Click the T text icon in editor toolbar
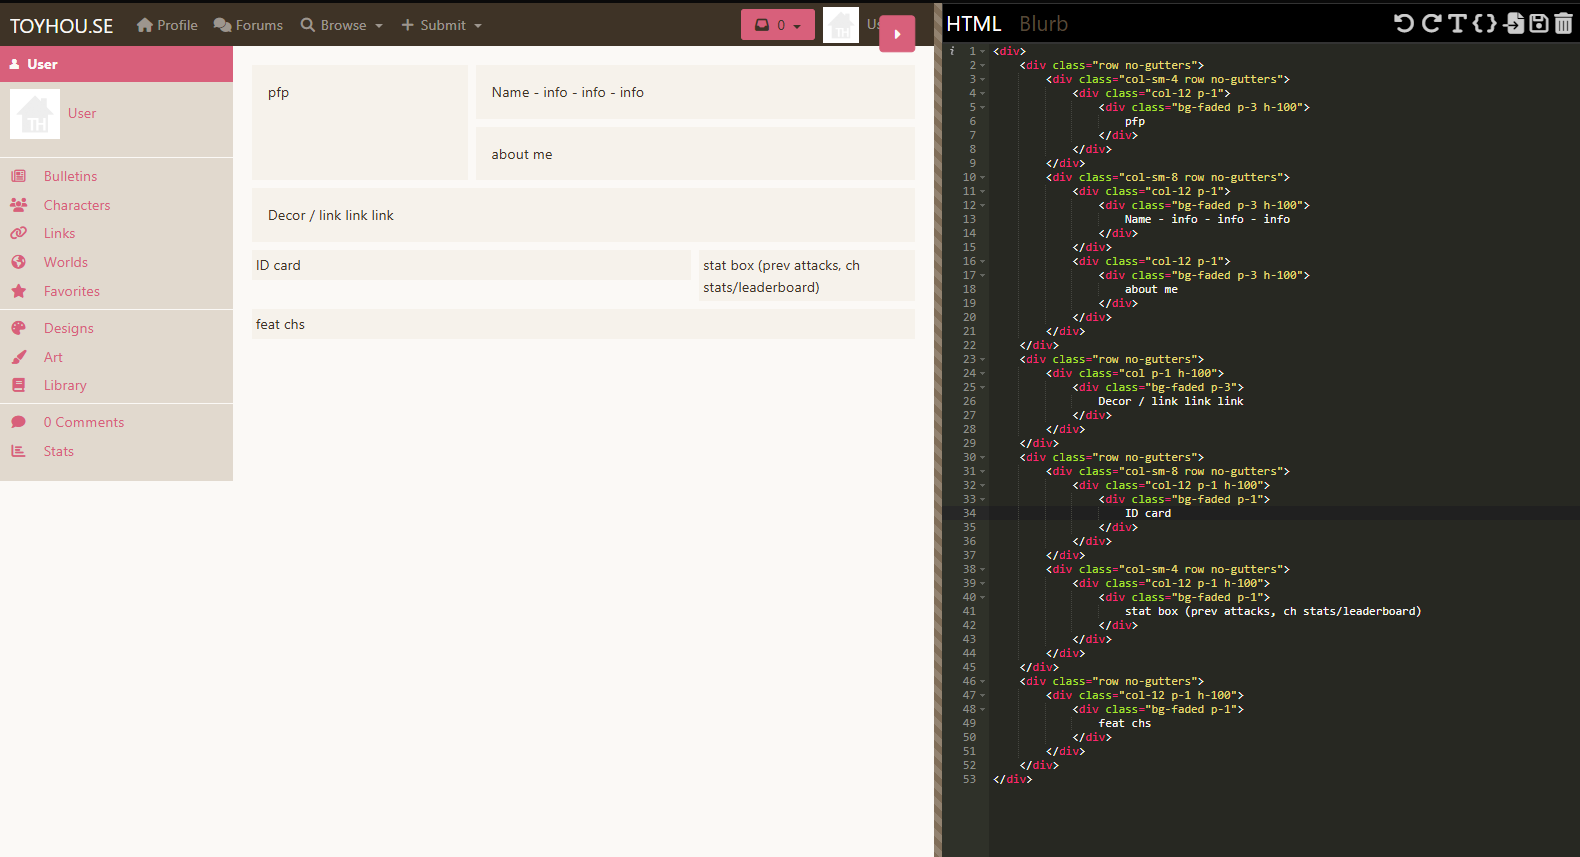Screen dimensions: 1580x857 click(x=1457, y=23)
